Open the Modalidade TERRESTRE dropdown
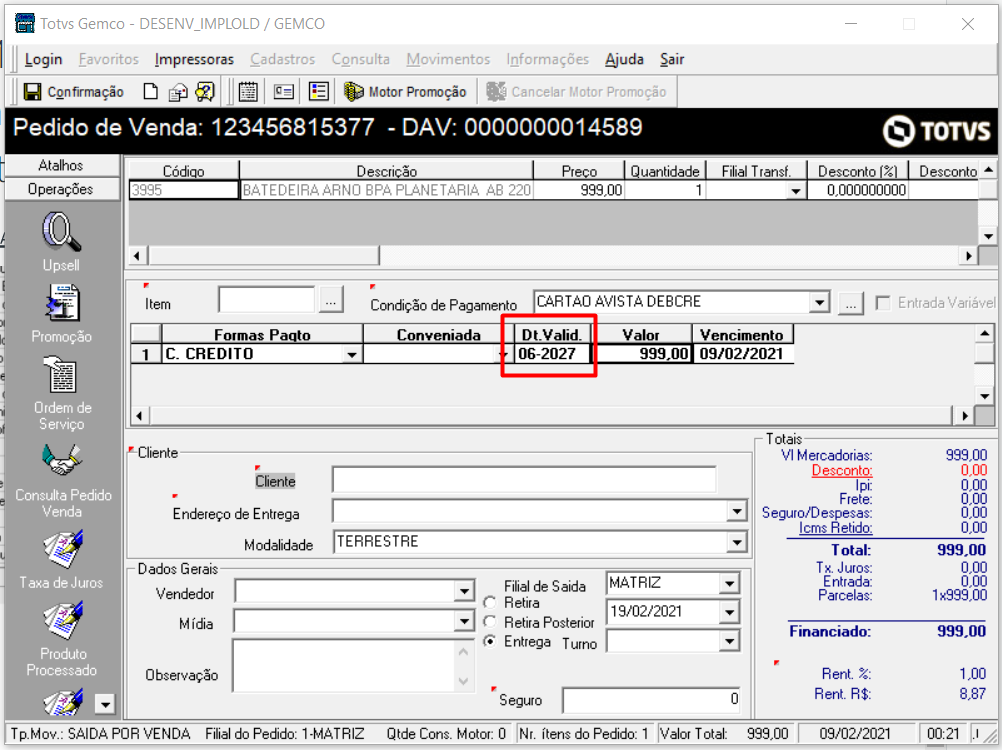Image resolution: width=1002 pixels, height=750 pixels. click(x=737, y=542)
